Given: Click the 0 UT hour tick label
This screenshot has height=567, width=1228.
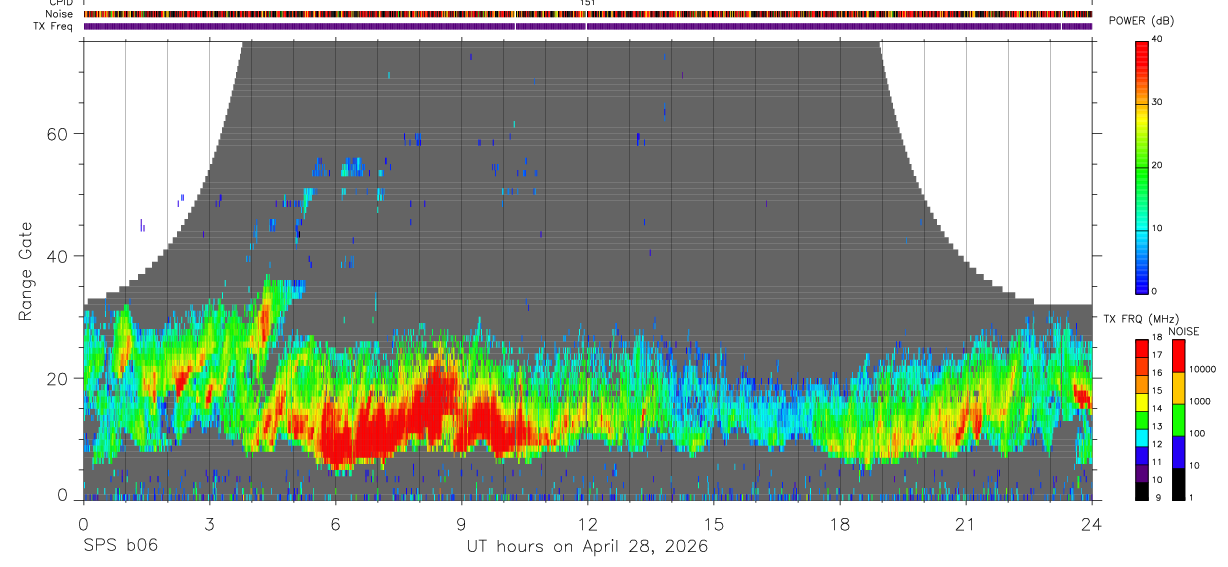Looking at the screenshot, I should (83, 524).
